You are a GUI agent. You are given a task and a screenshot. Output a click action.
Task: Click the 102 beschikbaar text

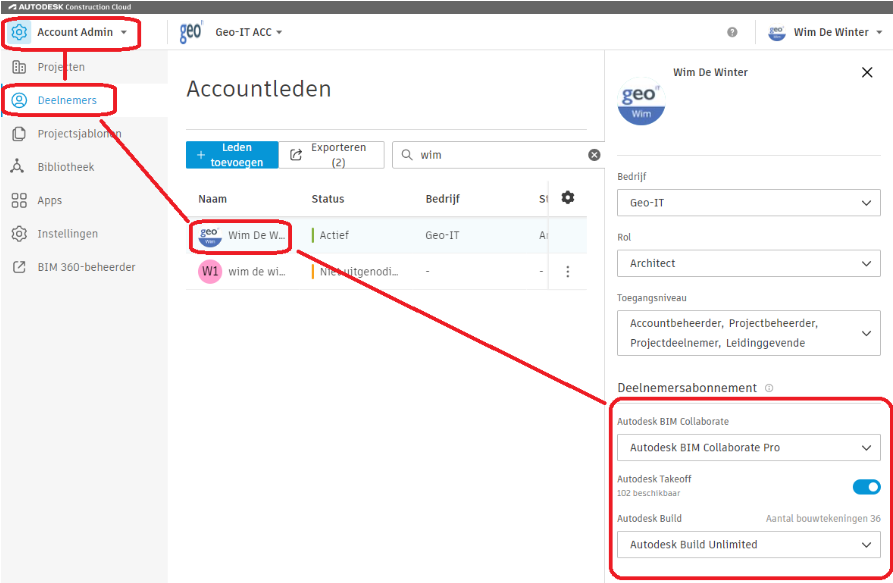(x=648, y=493)
